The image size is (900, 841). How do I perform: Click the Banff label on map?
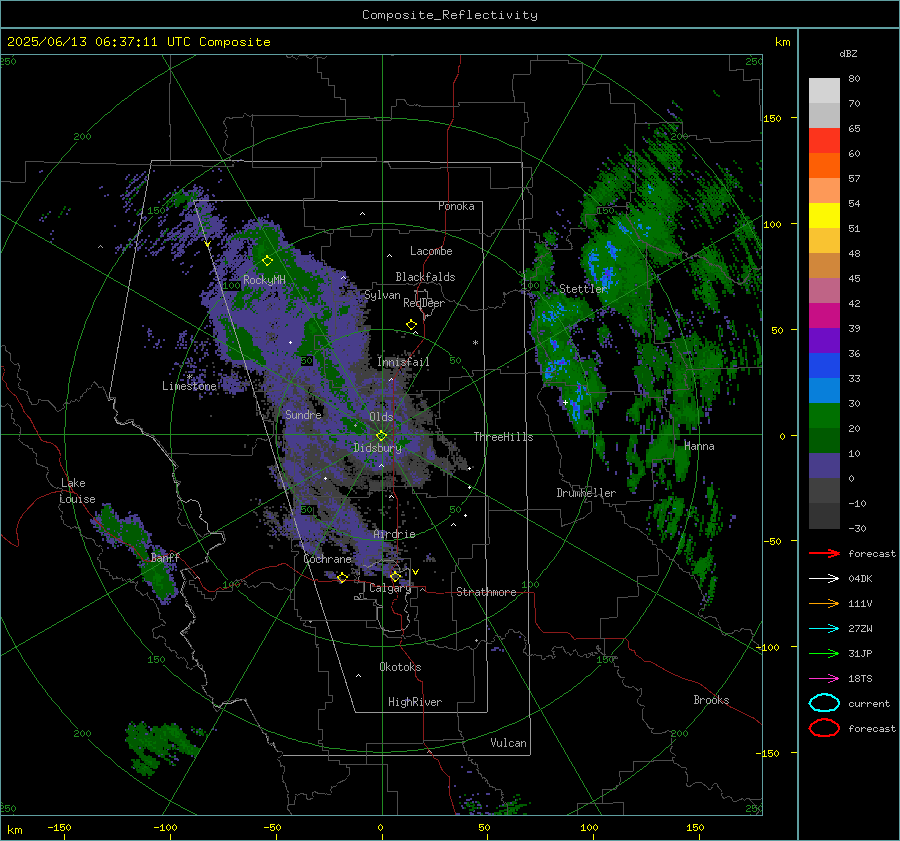pyautogui.click(x=165, y=557)
